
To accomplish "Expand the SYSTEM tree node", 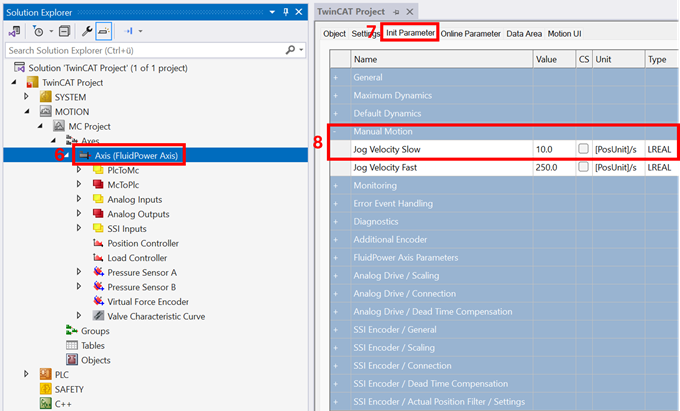I will coord(26,96).
